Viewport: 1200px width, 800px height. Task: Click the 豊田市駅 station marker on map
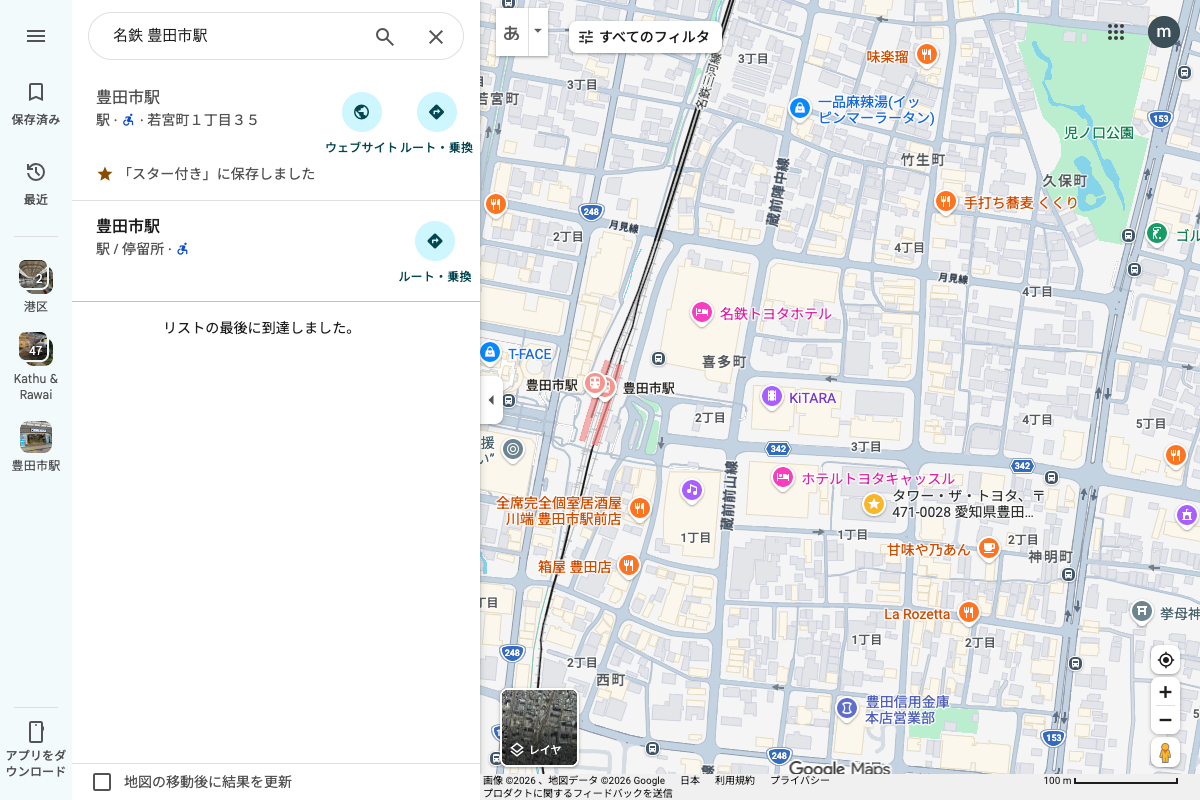595,384
